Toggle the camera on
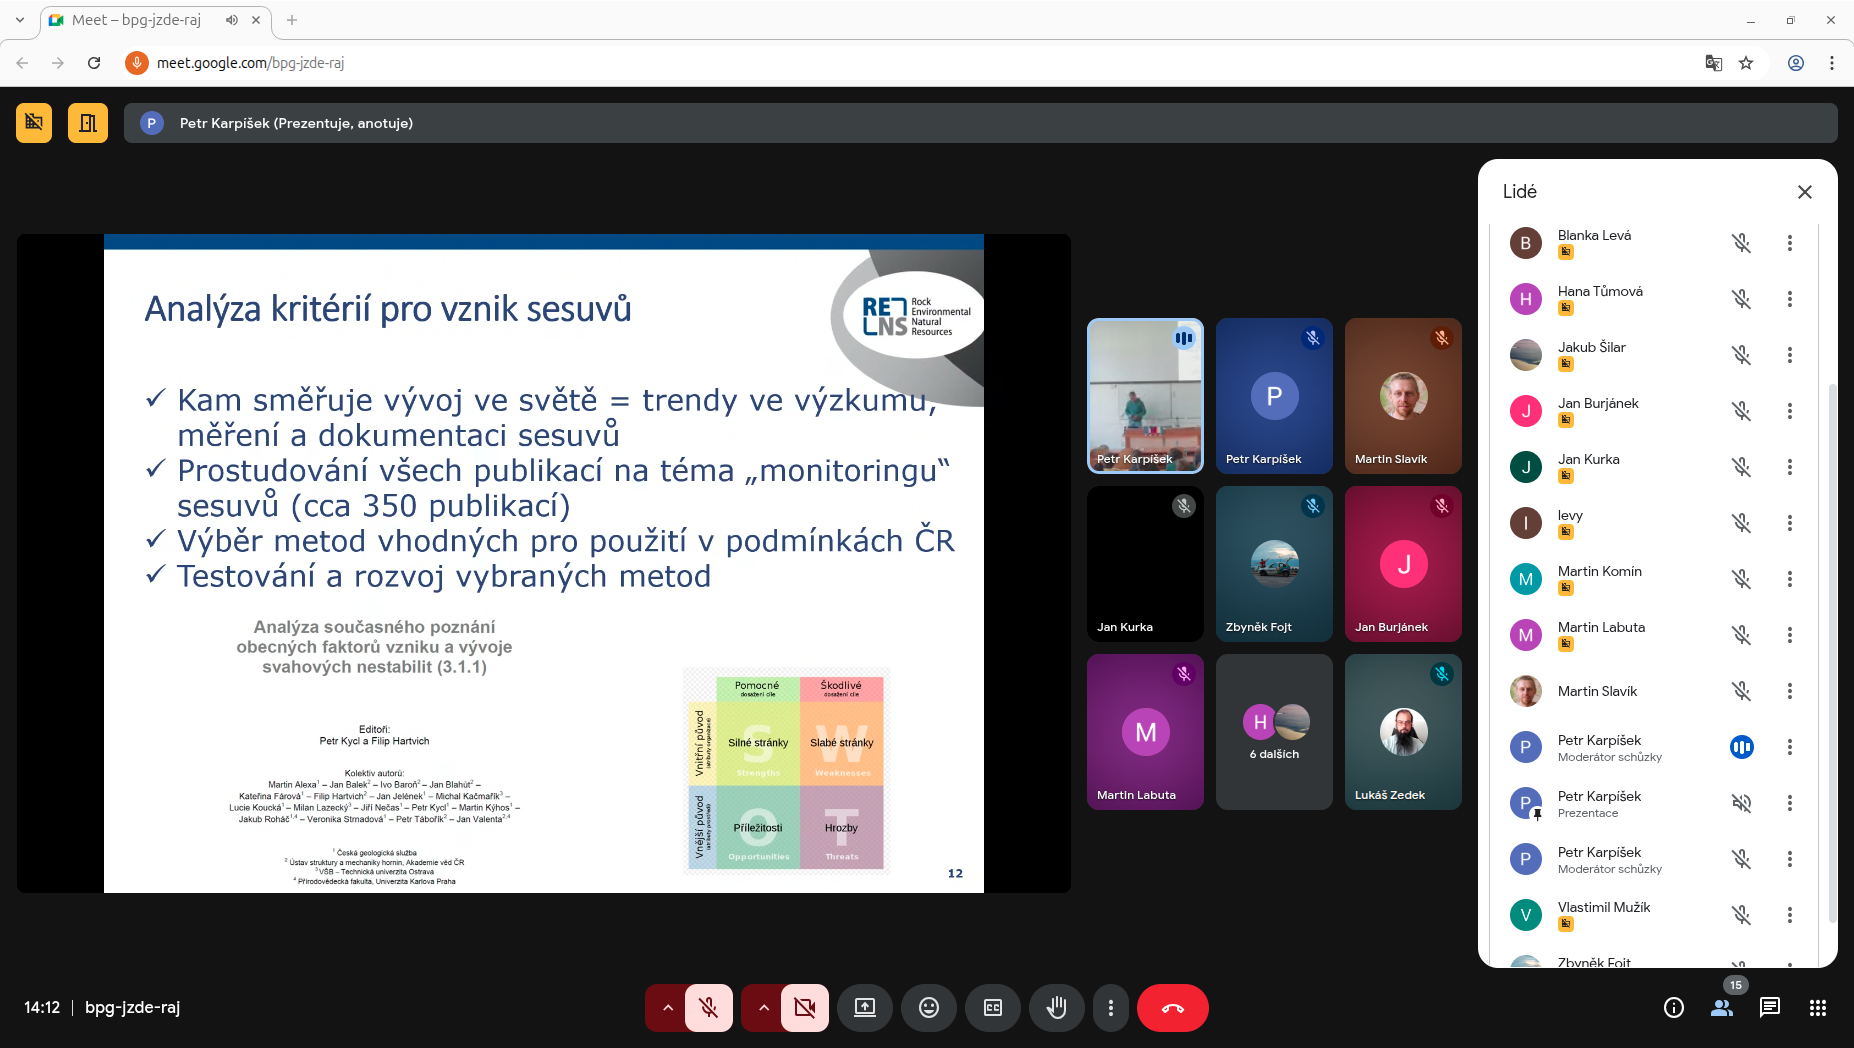The height and width of the screenshot is (1048, 1854). tap(804, 1008)
